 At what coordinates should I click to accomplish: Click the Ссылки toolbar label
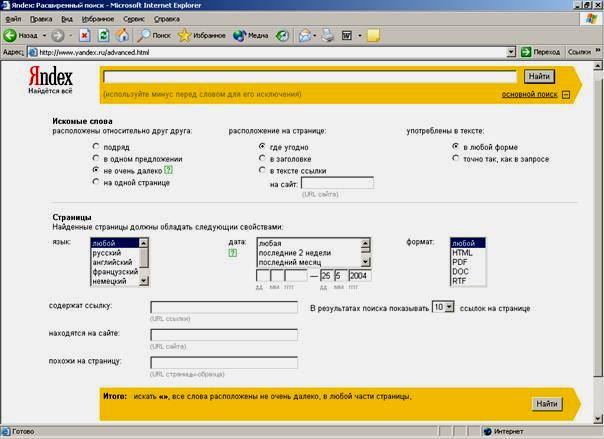(579, 52)
